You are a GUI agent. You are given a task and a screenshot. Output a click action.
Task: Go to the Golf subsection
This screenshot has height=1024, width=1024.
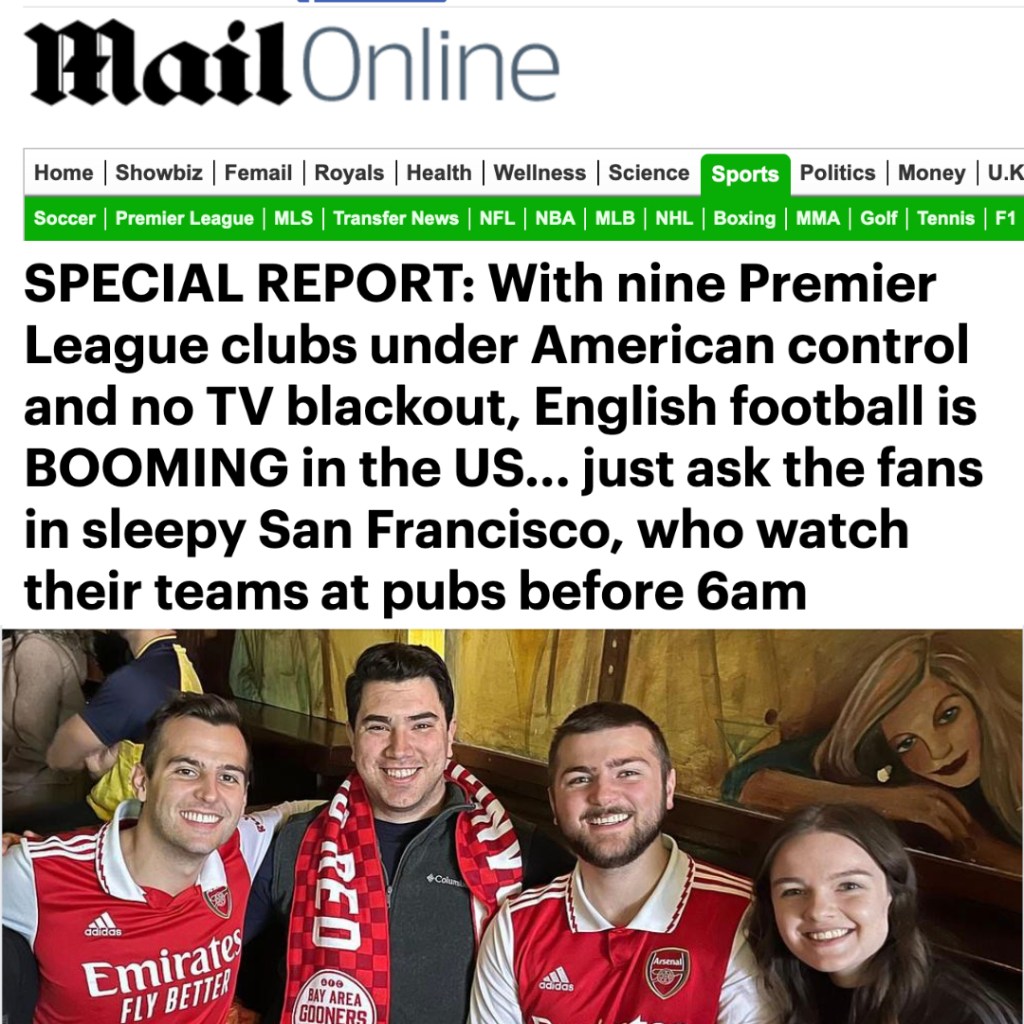point(878,218)
